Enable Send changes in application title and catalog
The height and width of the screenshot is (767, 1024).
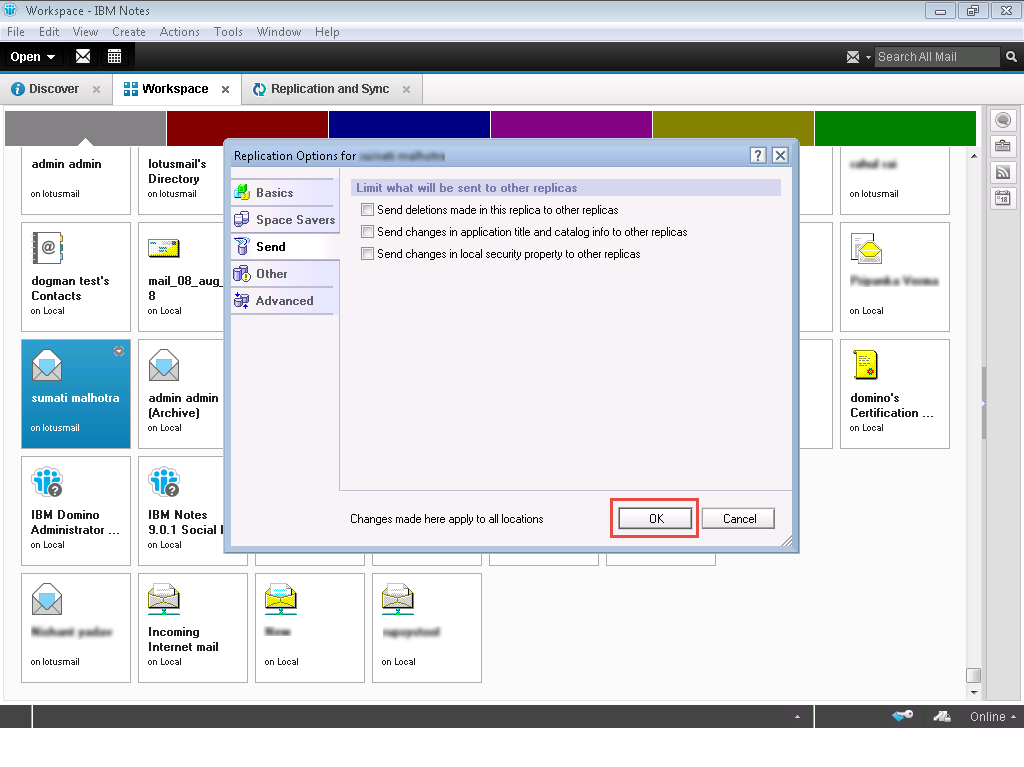coord(368,232)
